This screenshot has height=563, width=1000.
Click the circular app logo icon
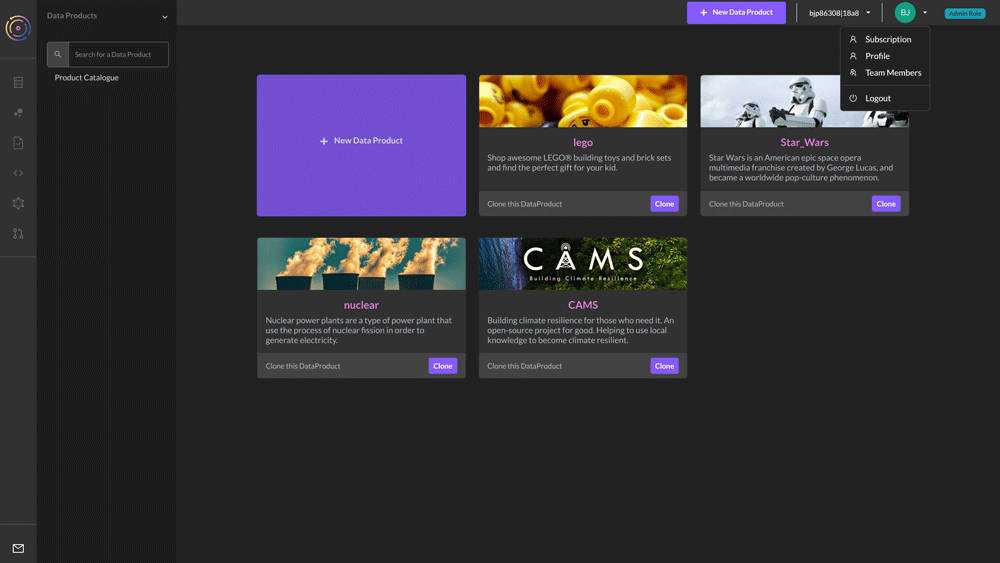click(18, 27)
